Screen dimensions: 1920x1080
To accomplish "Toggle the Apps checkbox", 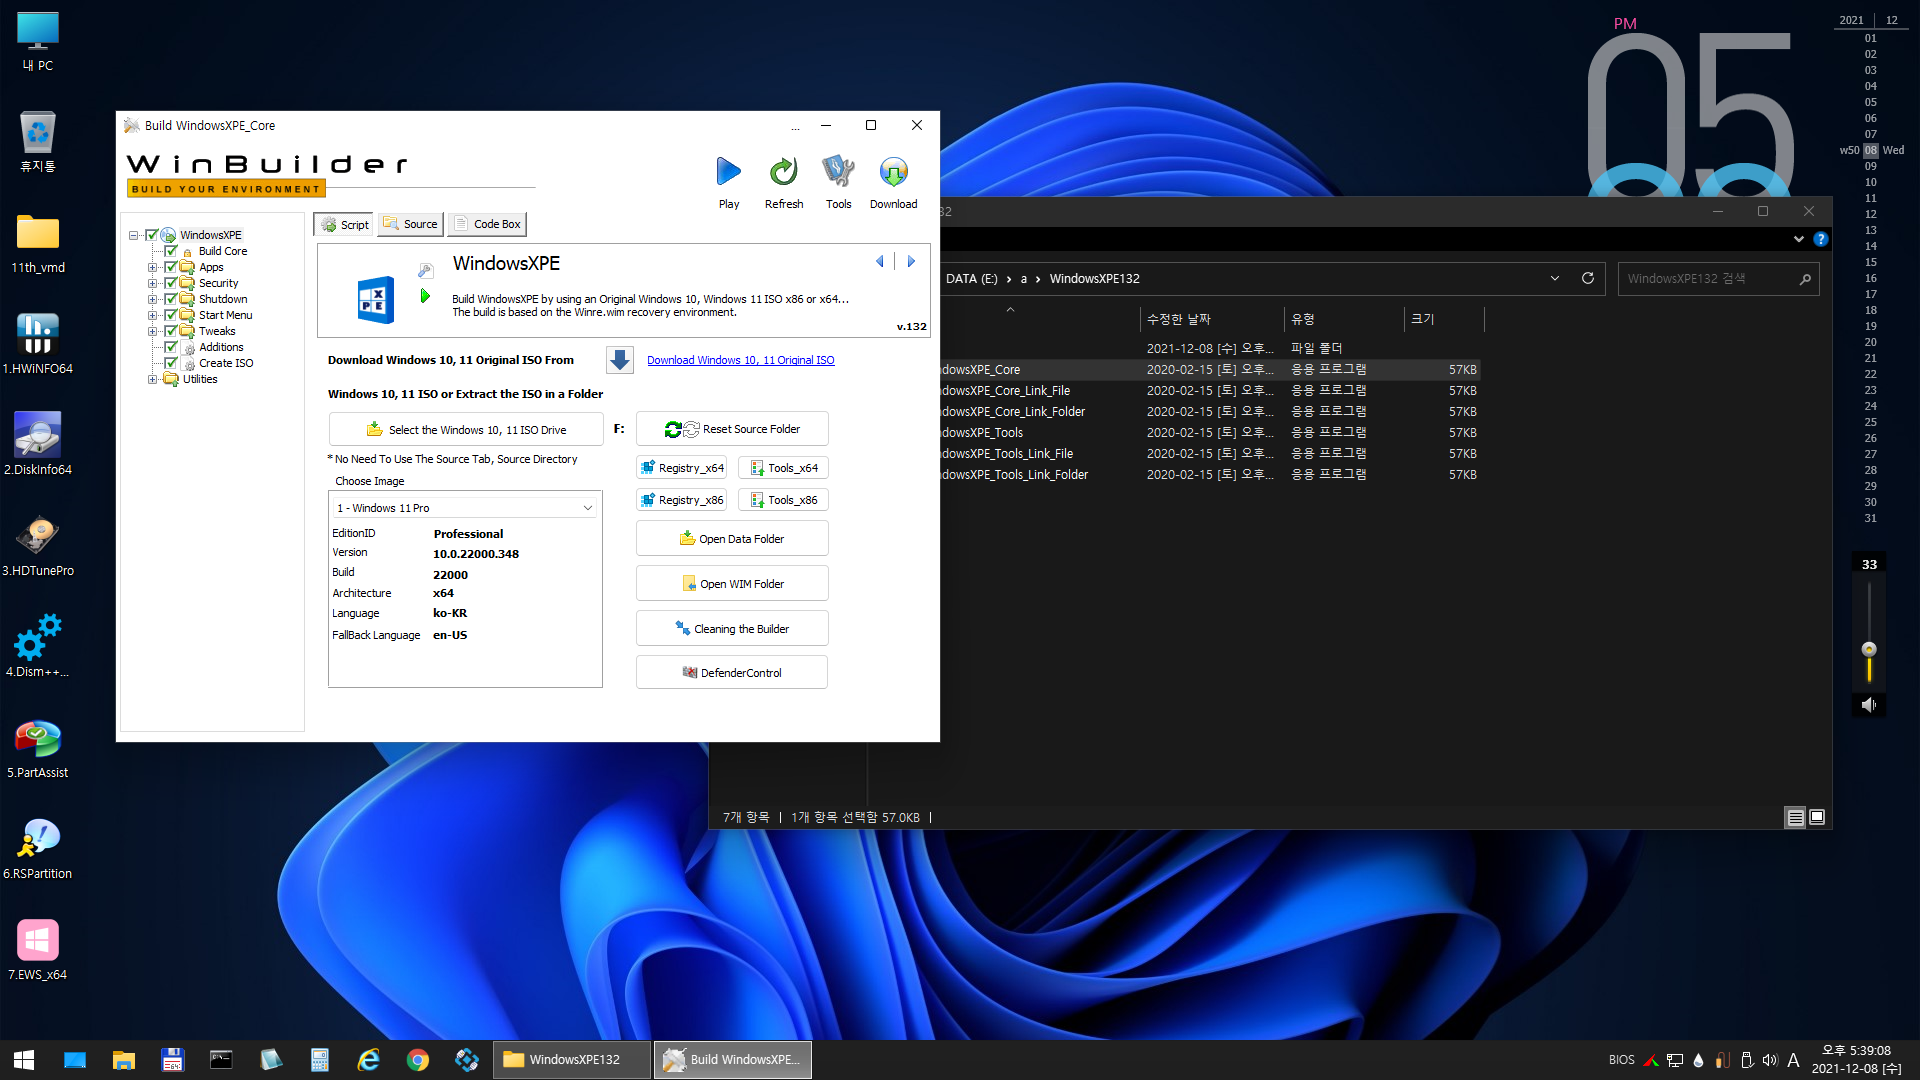I will (x=171, y=267).
